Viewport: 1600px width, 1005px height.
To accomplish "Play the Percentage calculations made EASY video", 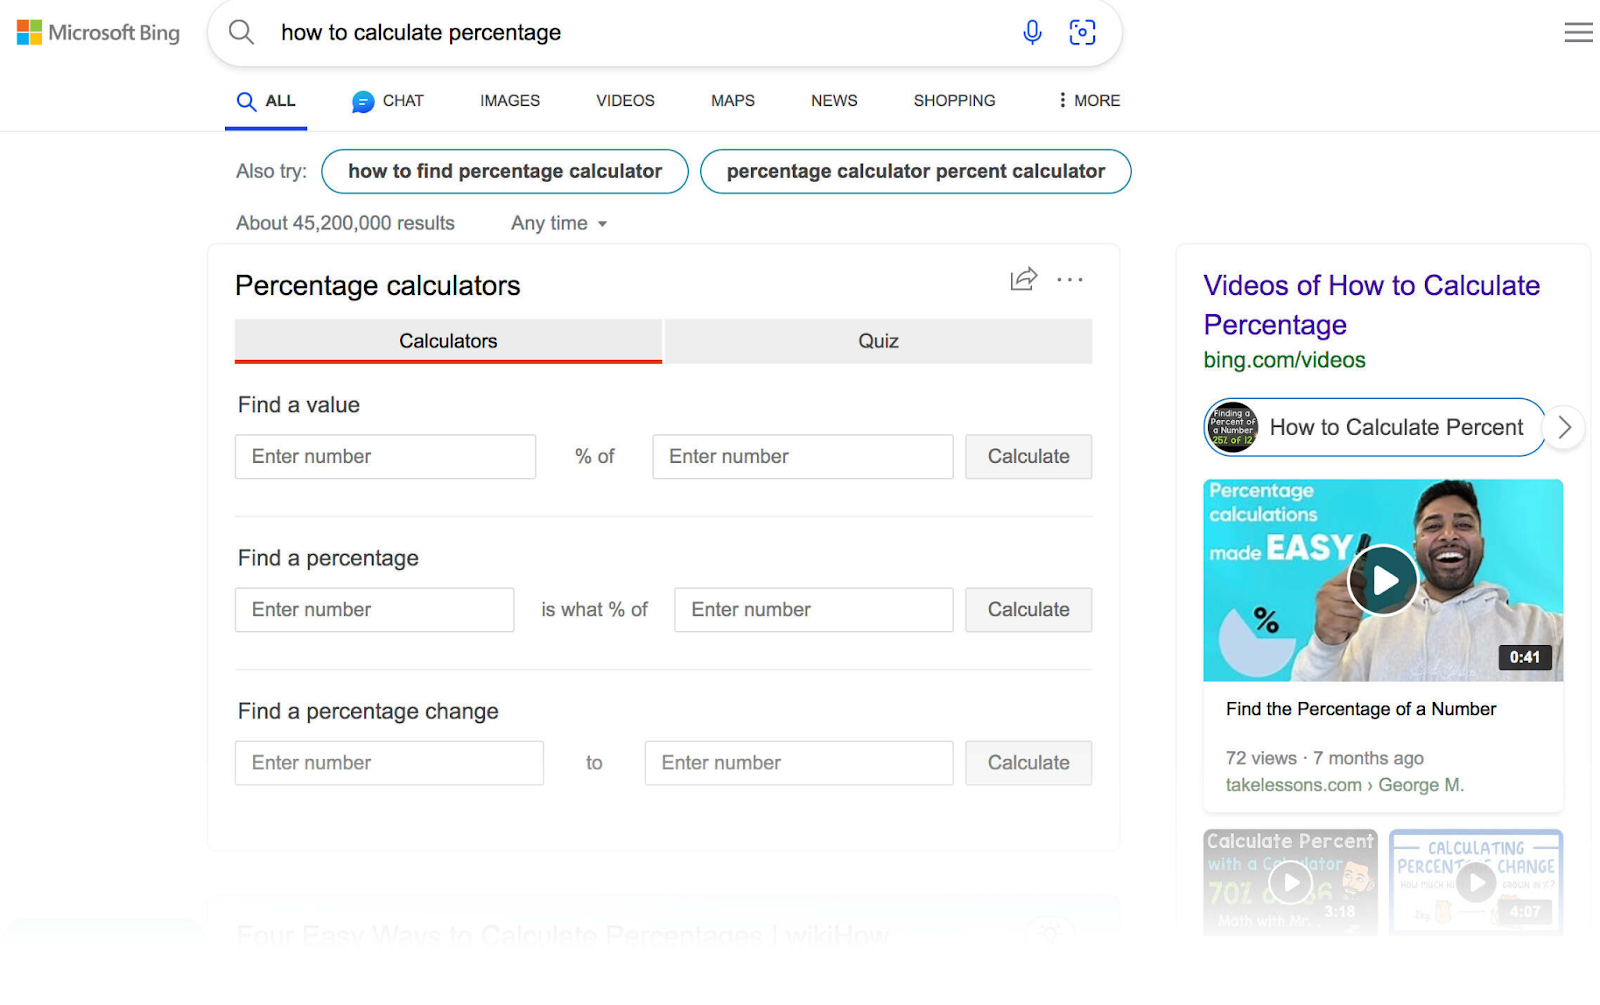I will point(1383,580).
